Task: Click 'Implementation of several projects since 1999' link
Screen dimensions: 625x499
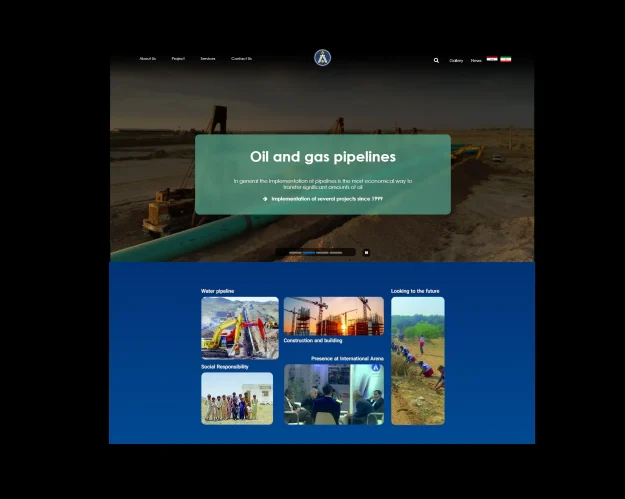Action: (x=327, y=199)
